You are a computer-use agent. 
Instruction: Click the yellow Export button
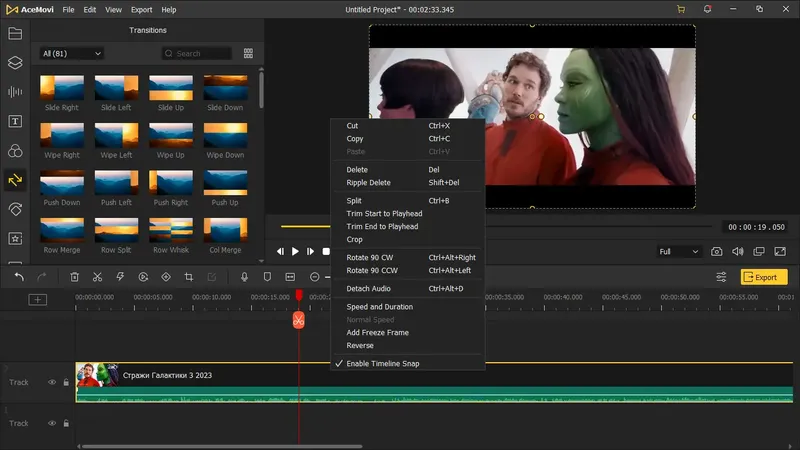[x=763, y=277]
